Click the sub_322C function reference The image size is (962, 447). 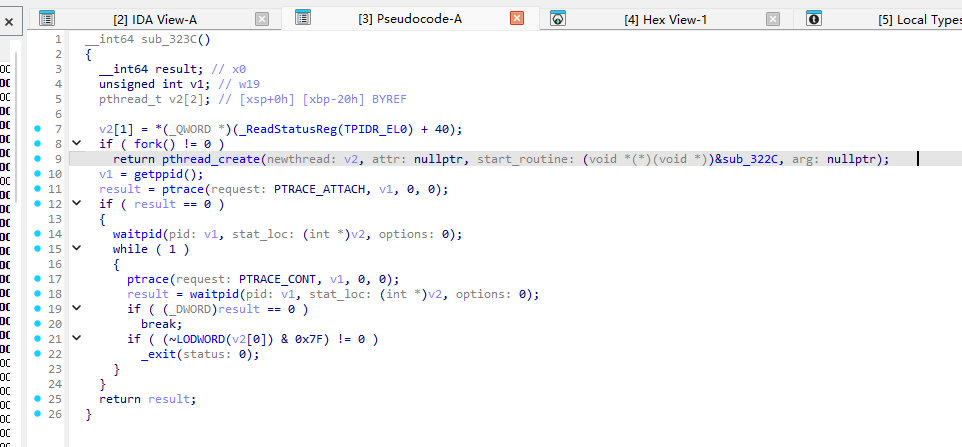click(x=752, y=159)
